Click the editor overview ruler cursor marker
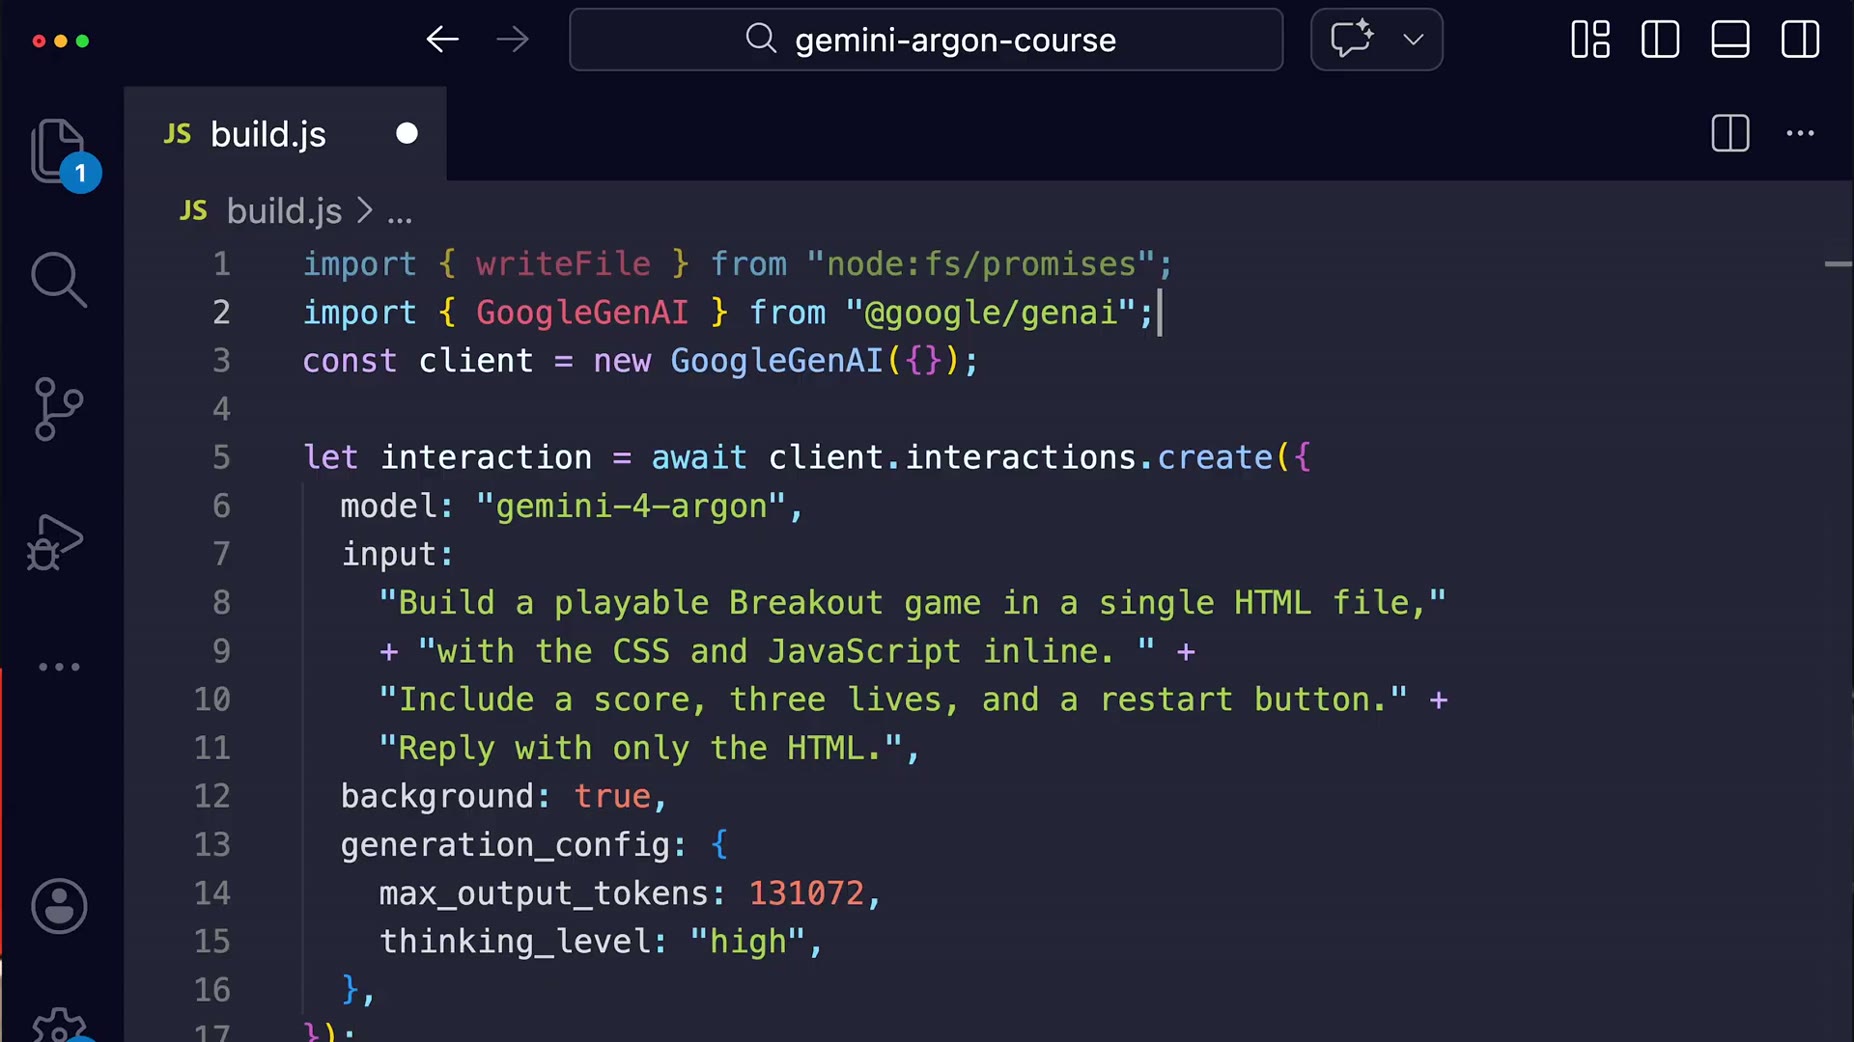 [1838, 264]
